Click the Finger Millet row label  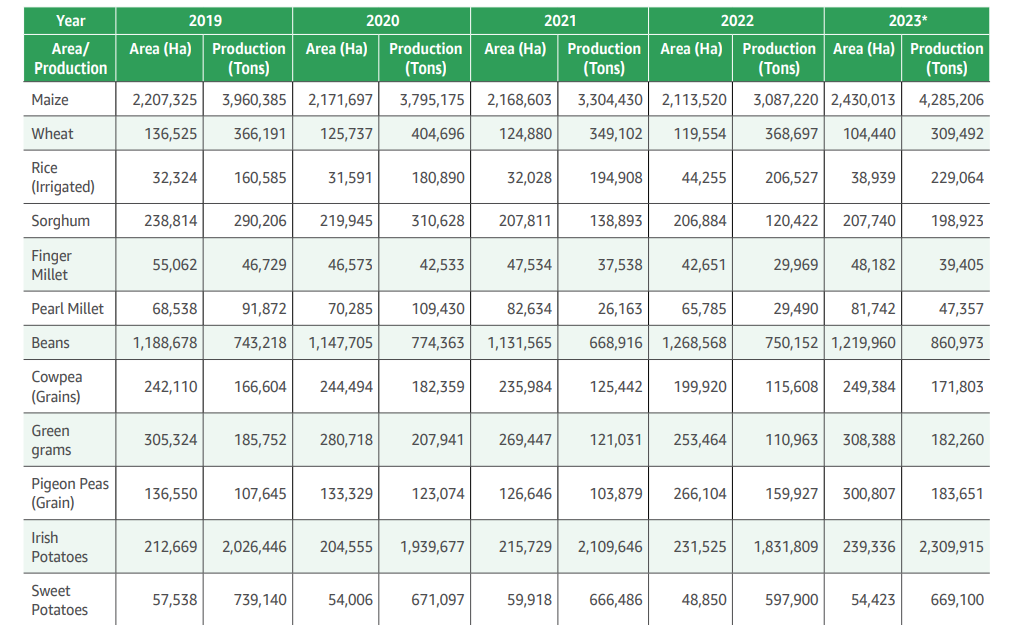[52, 265]
